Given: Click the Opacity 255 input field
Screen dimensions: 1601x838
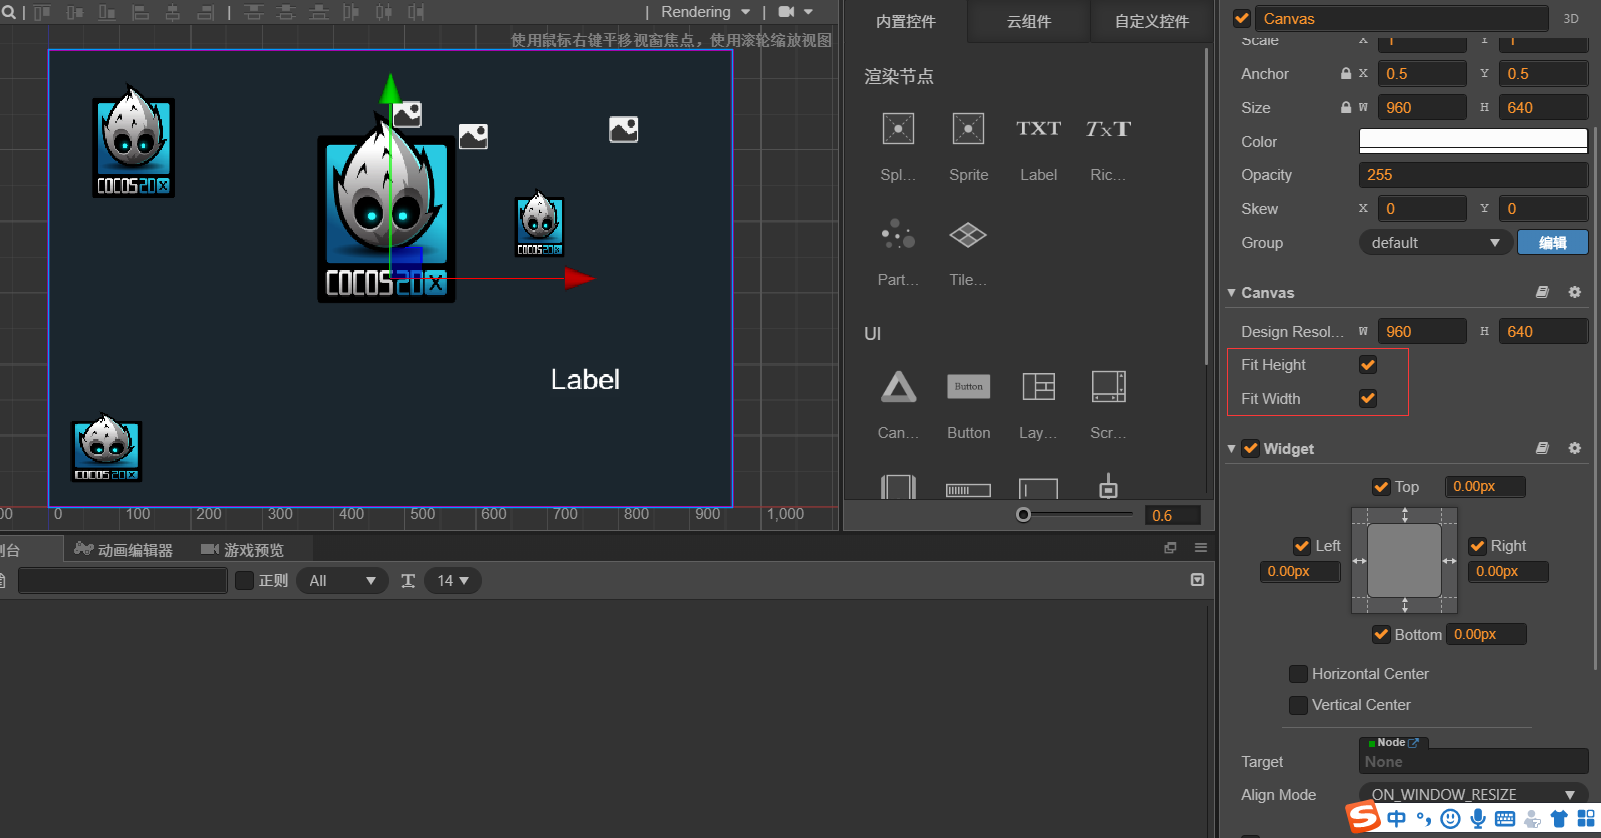Looking at the screenshot, I should [x=1473, y=175].
